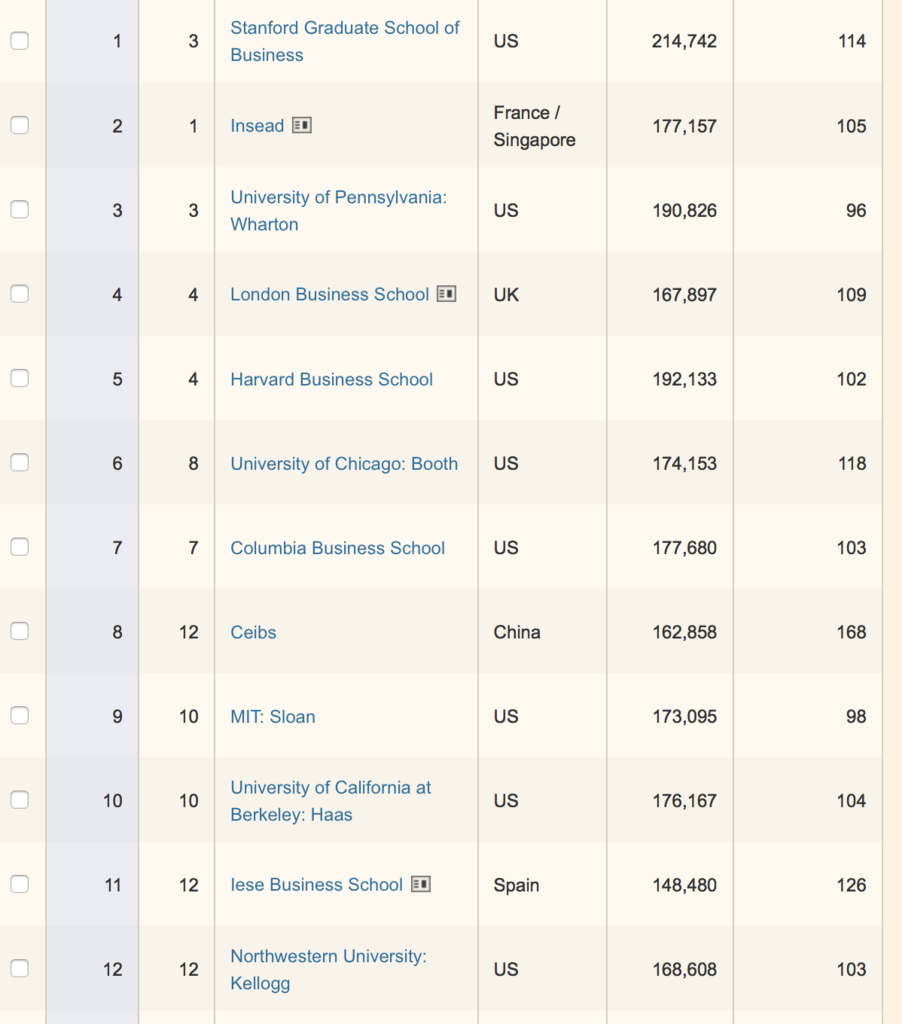Open the Insead school link
The height and width of the screenshot is (1024, 902).
tap(257, 125)
